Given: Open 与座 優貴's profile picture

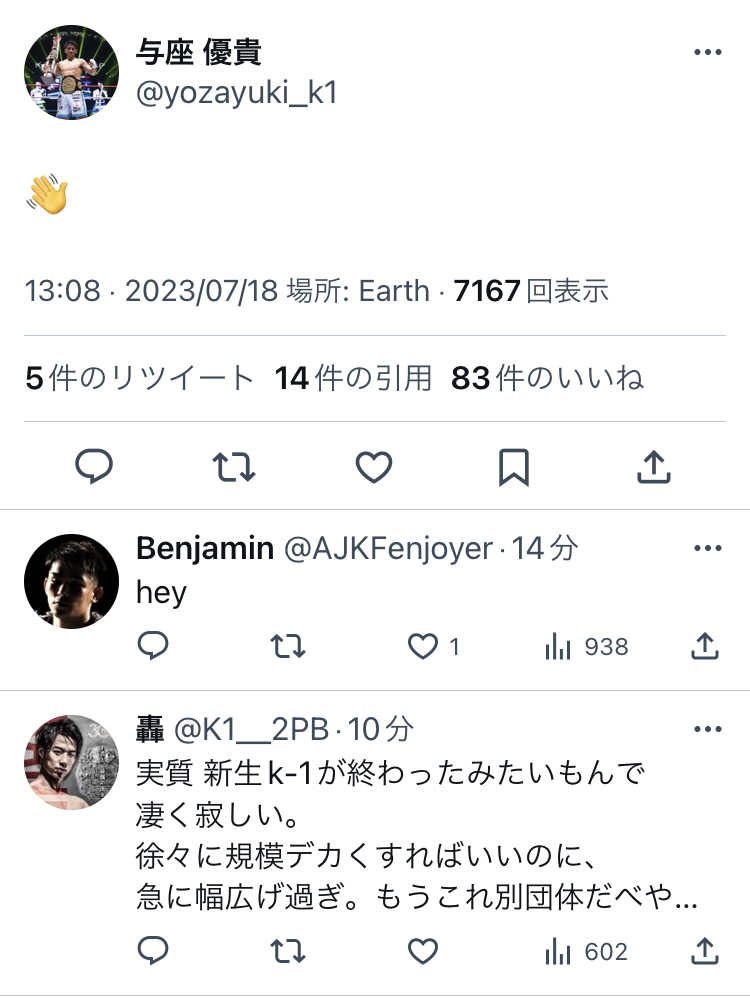Looking at the screenshot, I should (71, 73).
